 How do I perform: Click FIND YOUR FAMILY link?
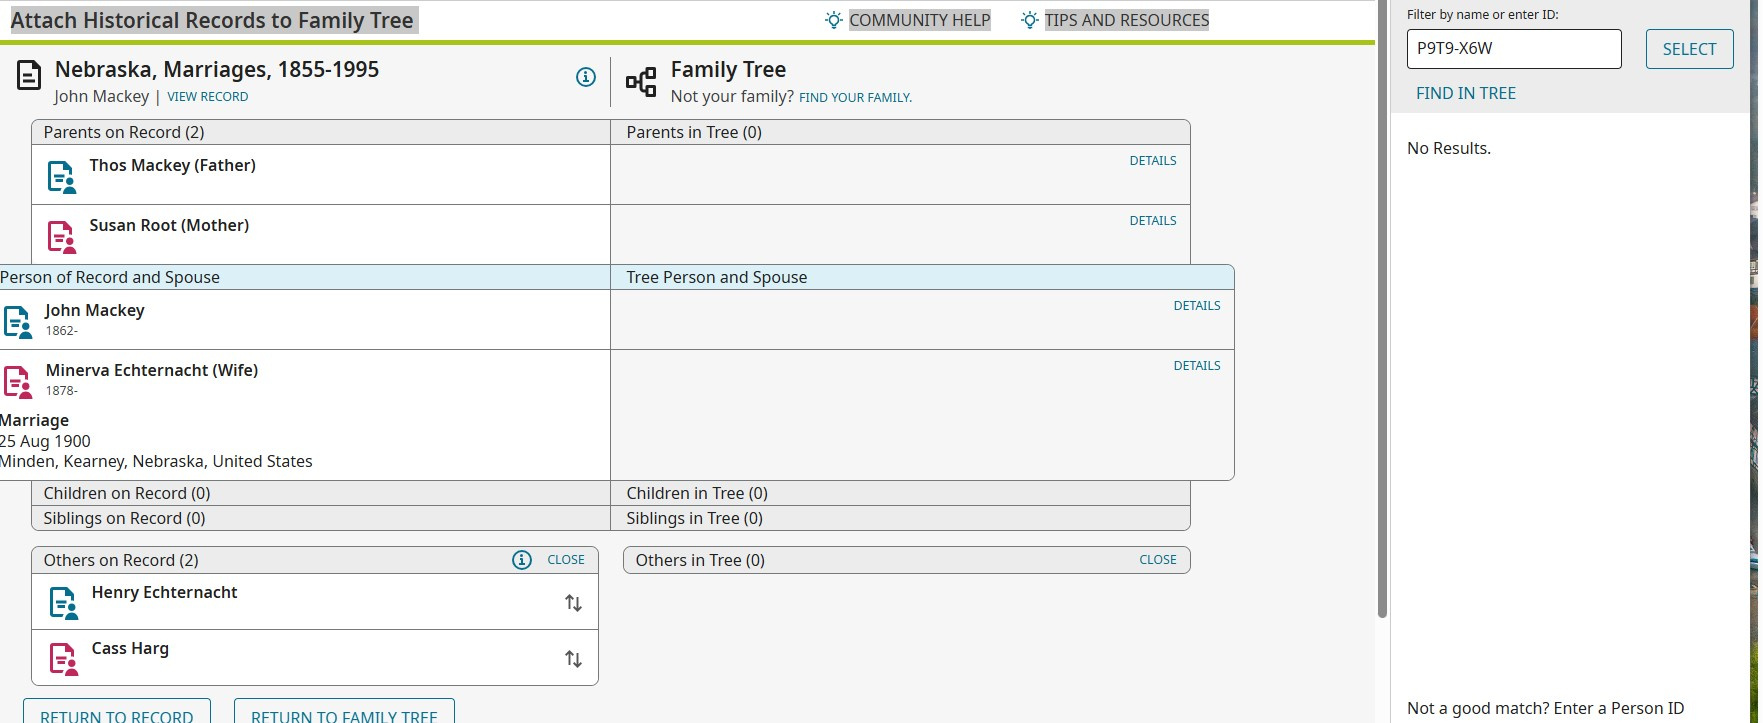pyautogui.click(x=855, y=98)
